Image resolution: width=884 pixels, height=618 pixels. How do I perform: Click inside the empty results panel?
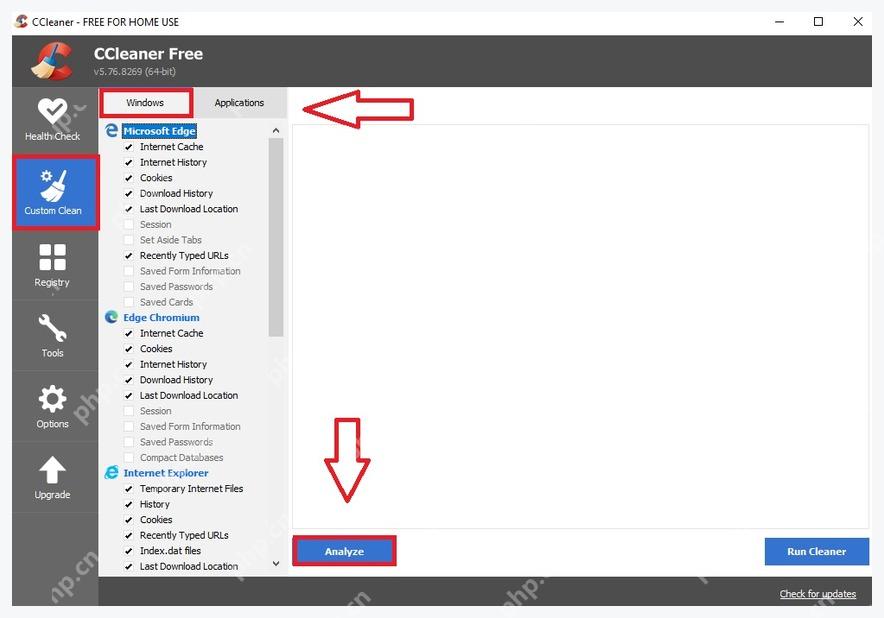point(580,326)
